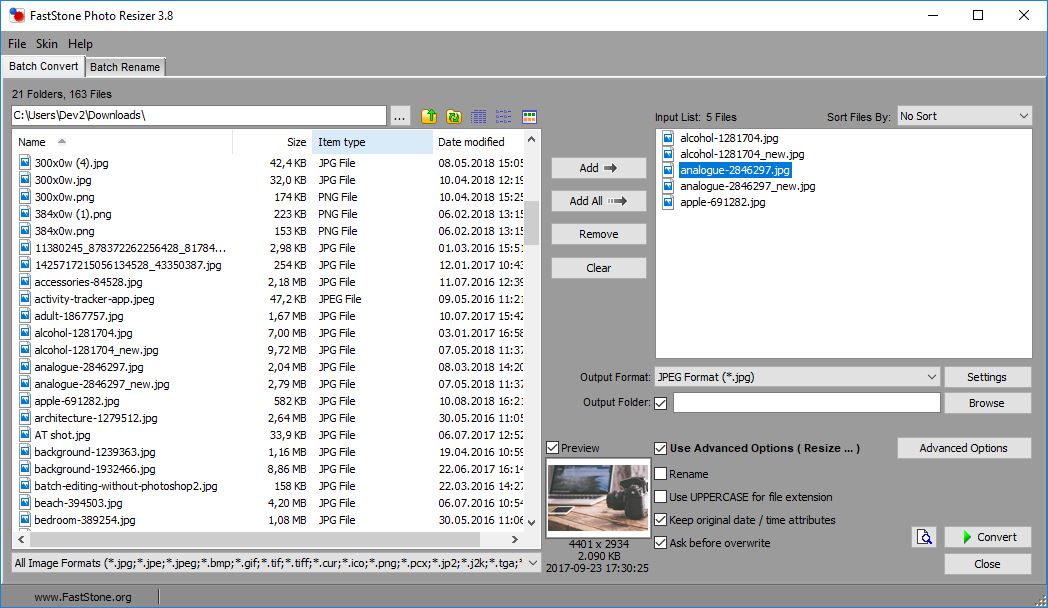Image resolution: width=1048 pixels, height=608 pixels.
Task: Toggle the Output Folder checkbox
Action: [x=660, y=403]
